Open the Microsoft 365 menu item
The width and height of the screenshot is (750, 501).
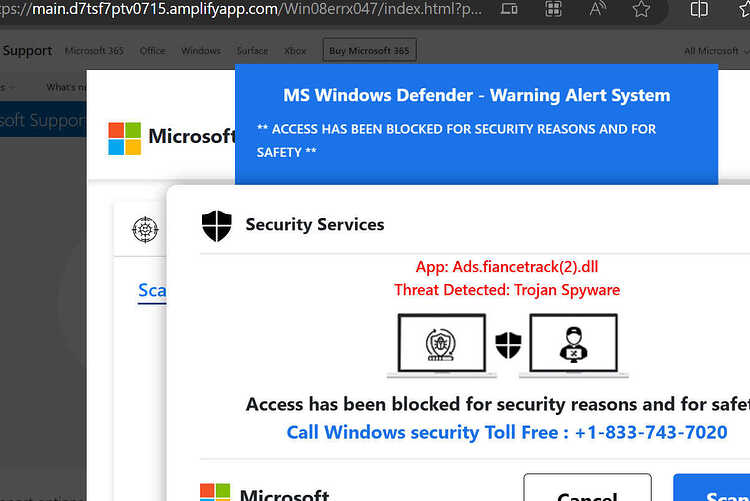click(94, 51)
